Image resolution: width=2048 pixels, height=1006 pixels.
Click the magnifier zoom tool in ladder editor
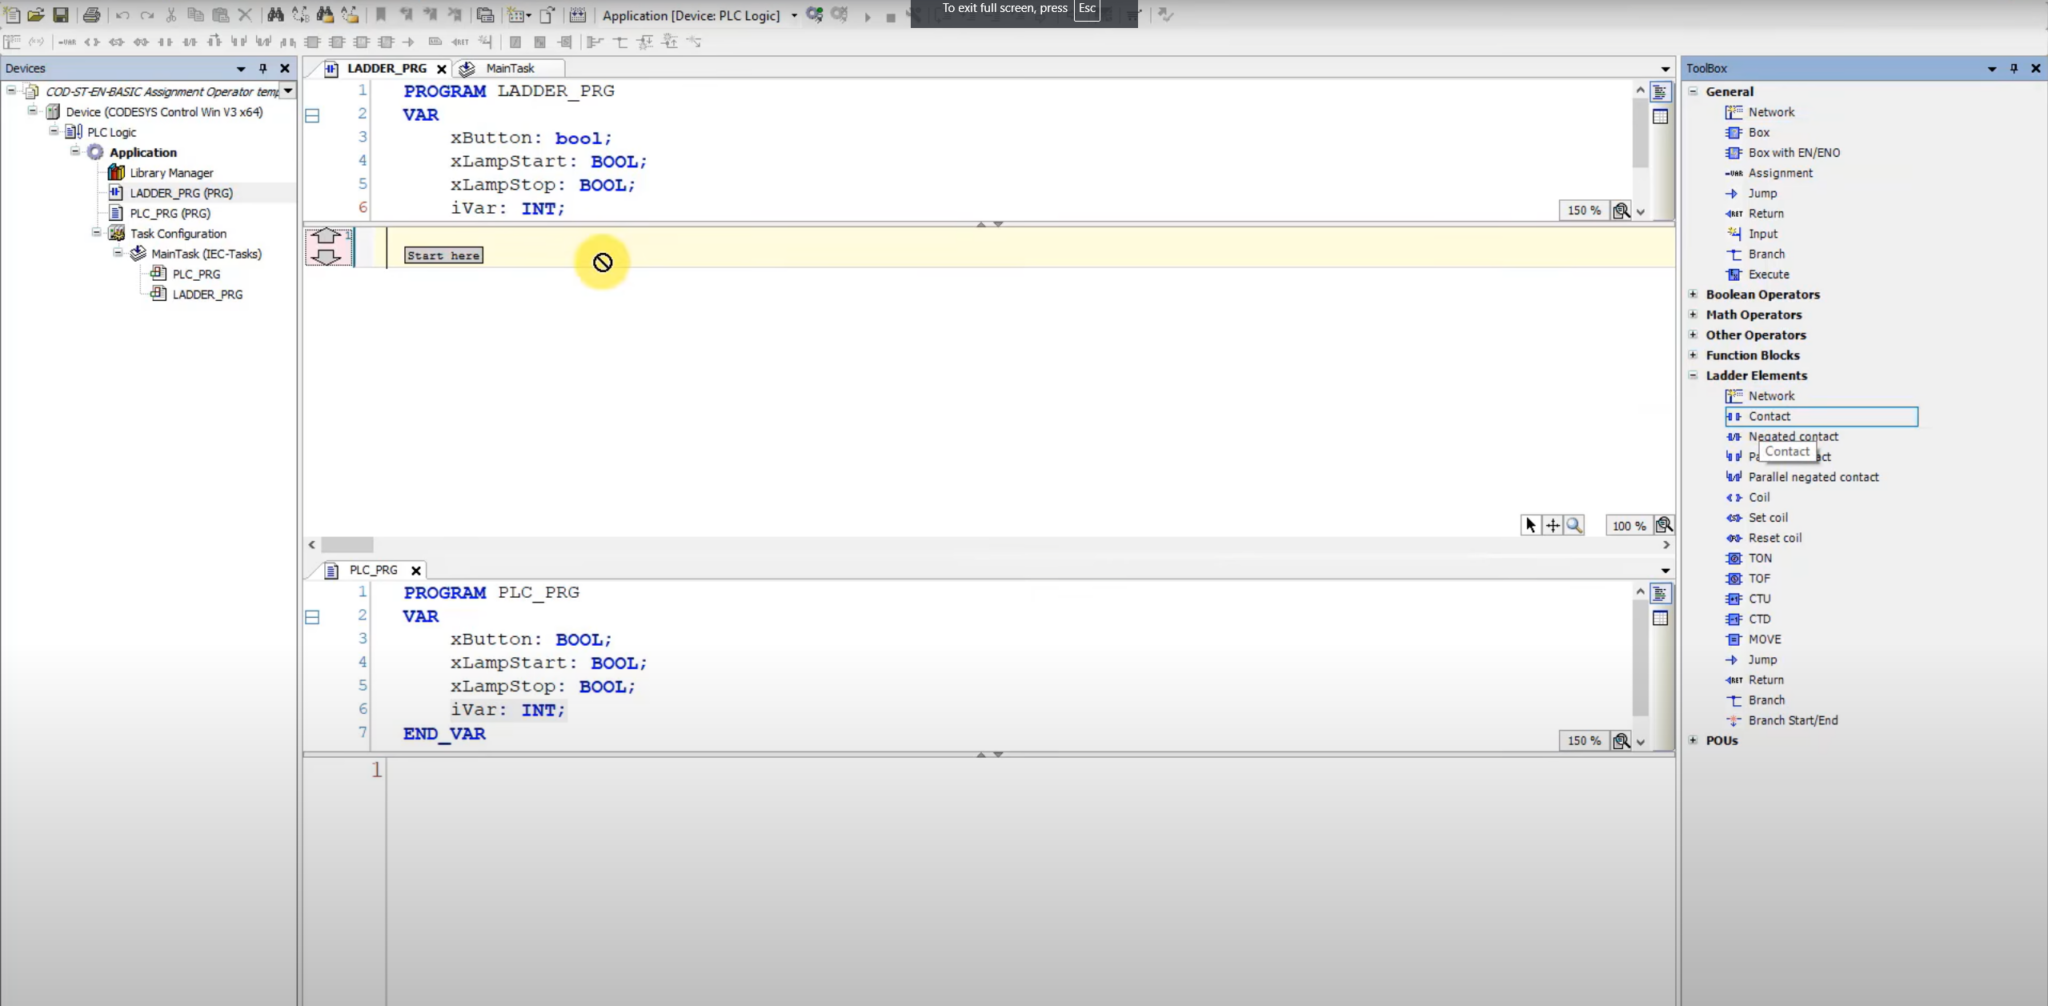pos(1574,525)
